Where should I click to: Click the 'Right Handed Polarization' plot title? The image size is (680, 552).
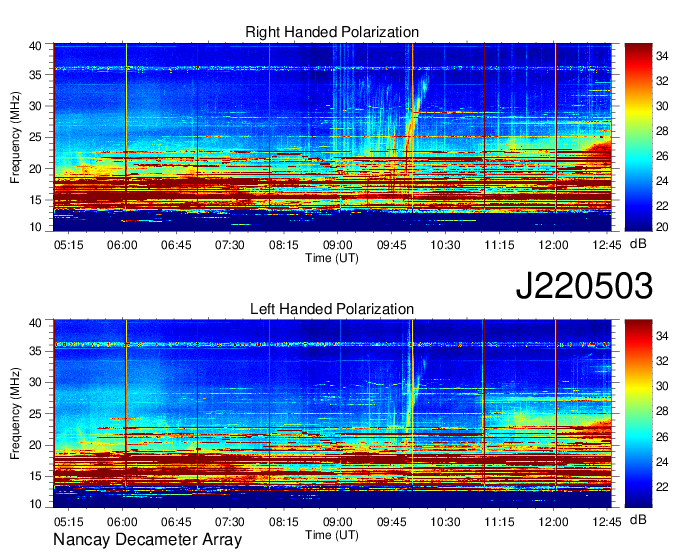pos(332,32)
